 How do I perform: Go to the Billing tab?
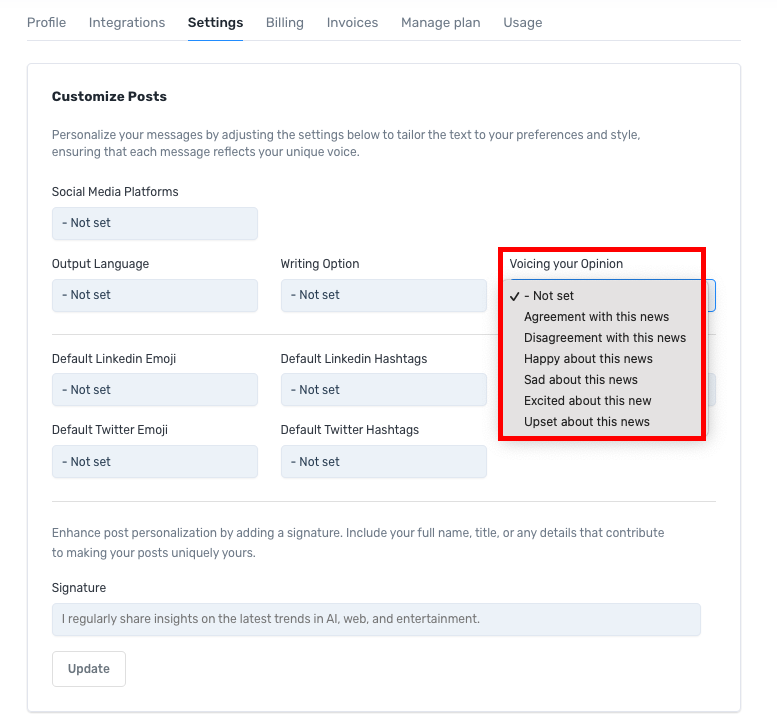point(285,22)
